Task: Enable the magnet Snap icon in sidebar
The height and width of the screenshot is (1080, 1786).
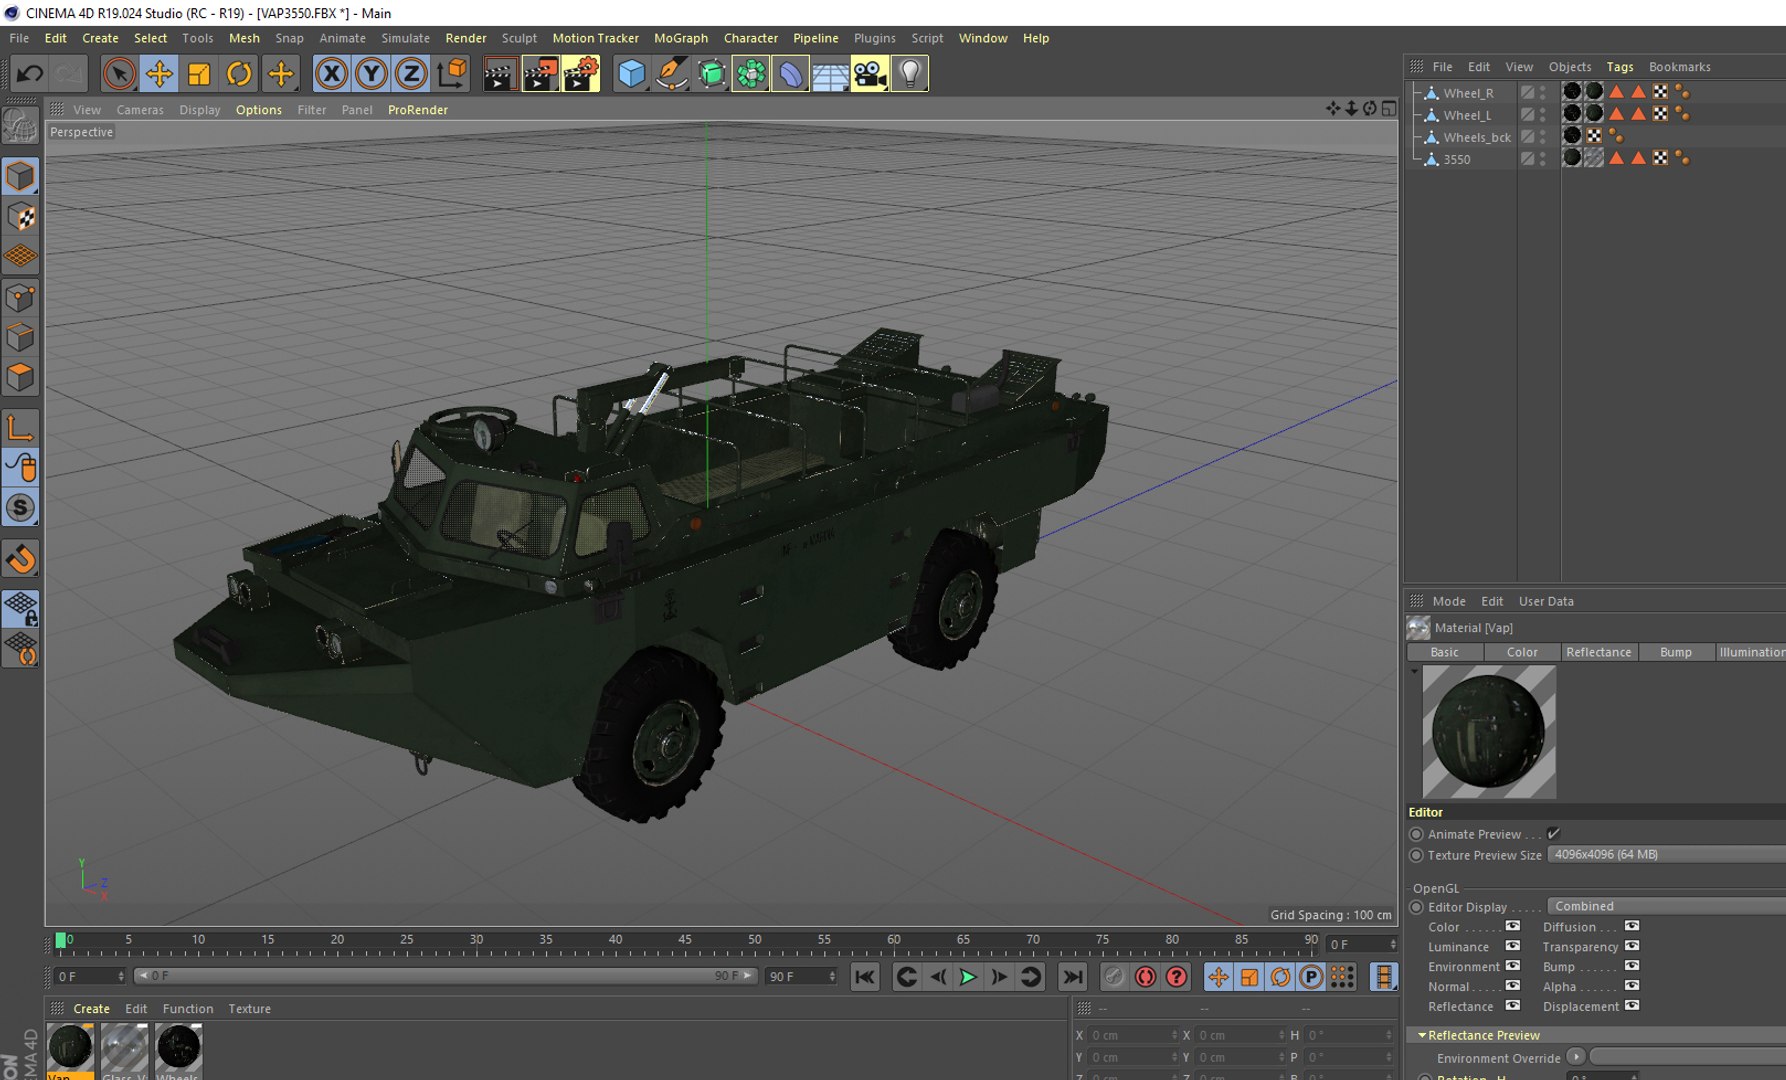Action: 21,559
